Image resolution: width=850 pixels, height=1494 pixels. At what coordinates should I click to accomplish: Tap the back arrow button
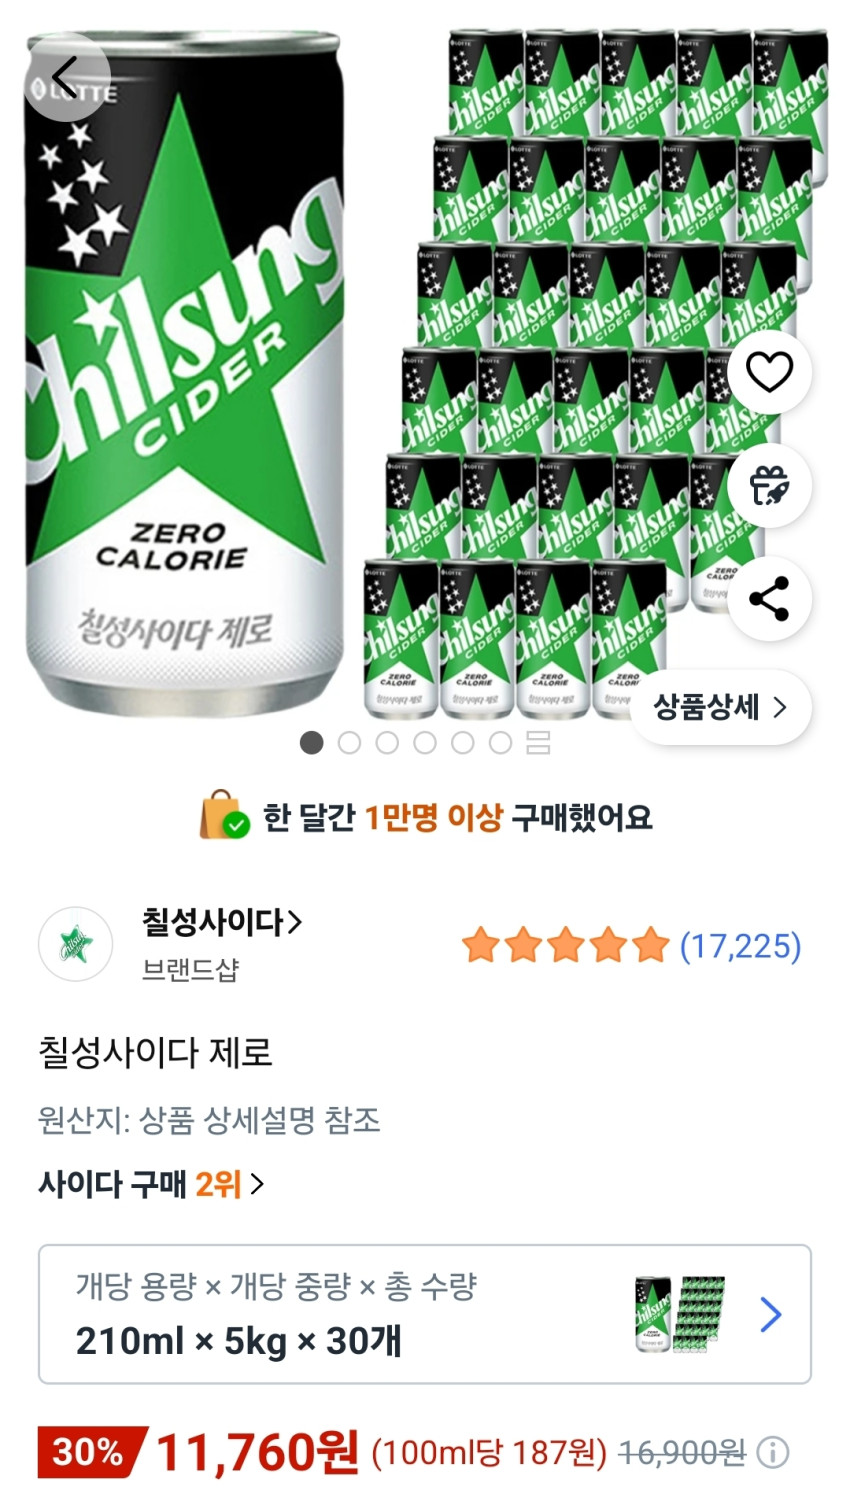click(66, 77)
